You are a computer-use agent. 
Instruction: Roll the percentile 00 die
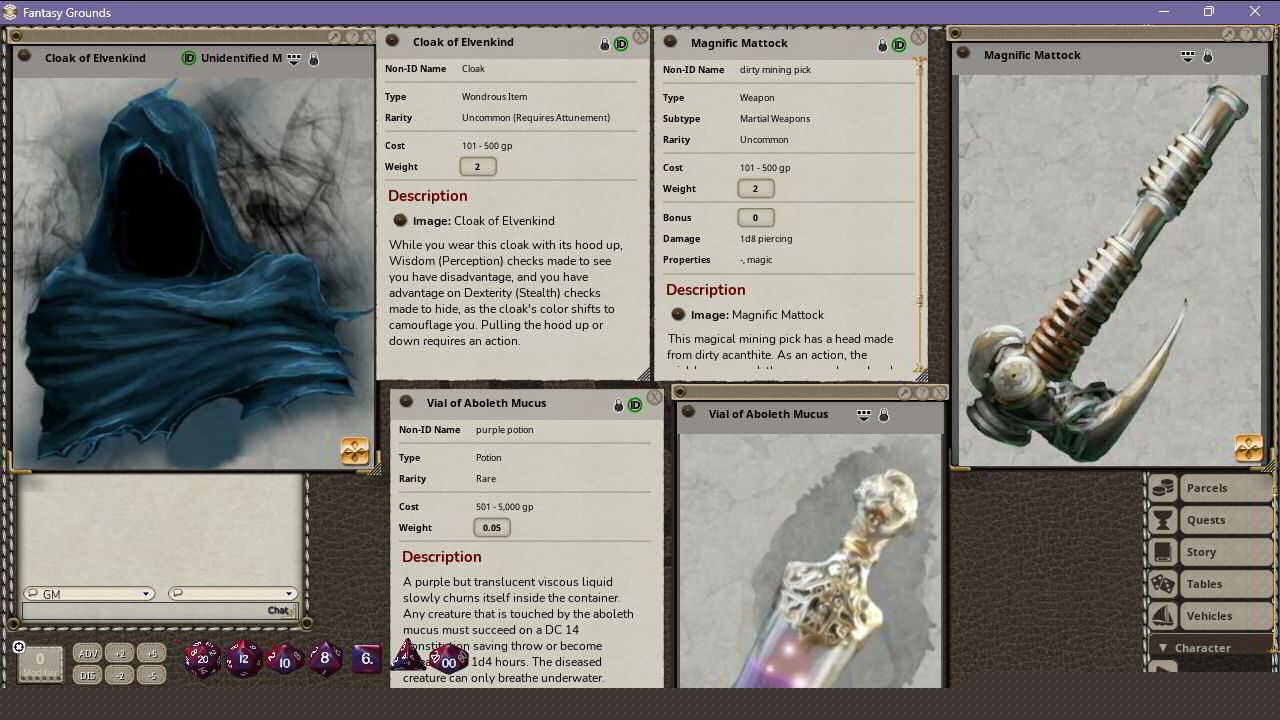(x=449, y=660)
